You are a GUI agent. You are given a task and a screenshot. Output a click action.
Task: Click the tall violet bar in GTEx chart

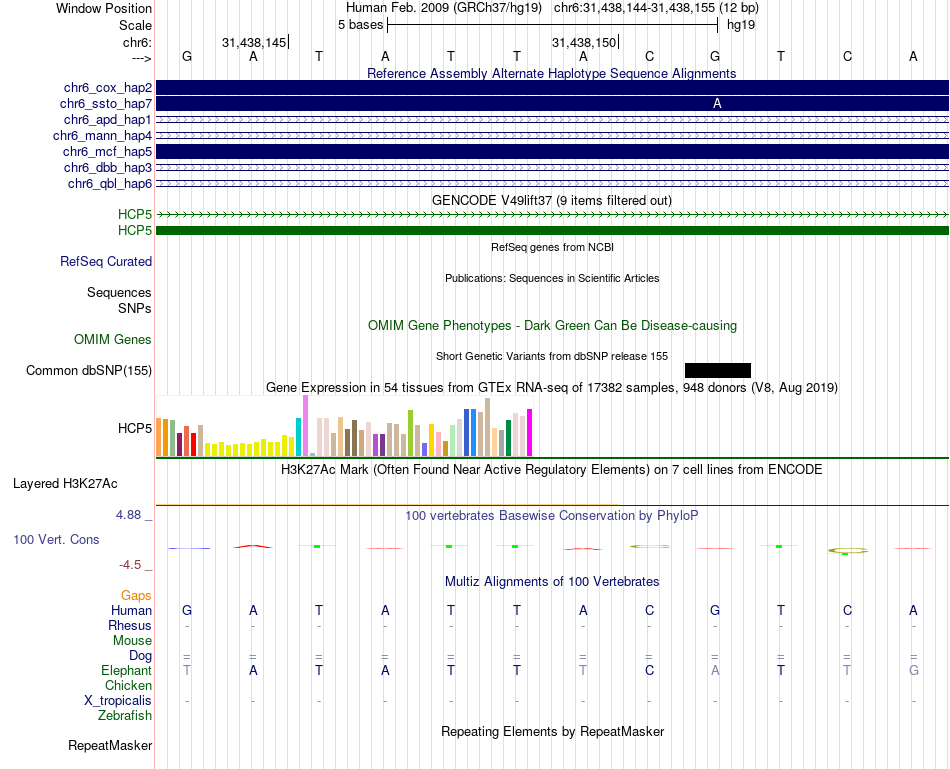[x=305, y=425]
